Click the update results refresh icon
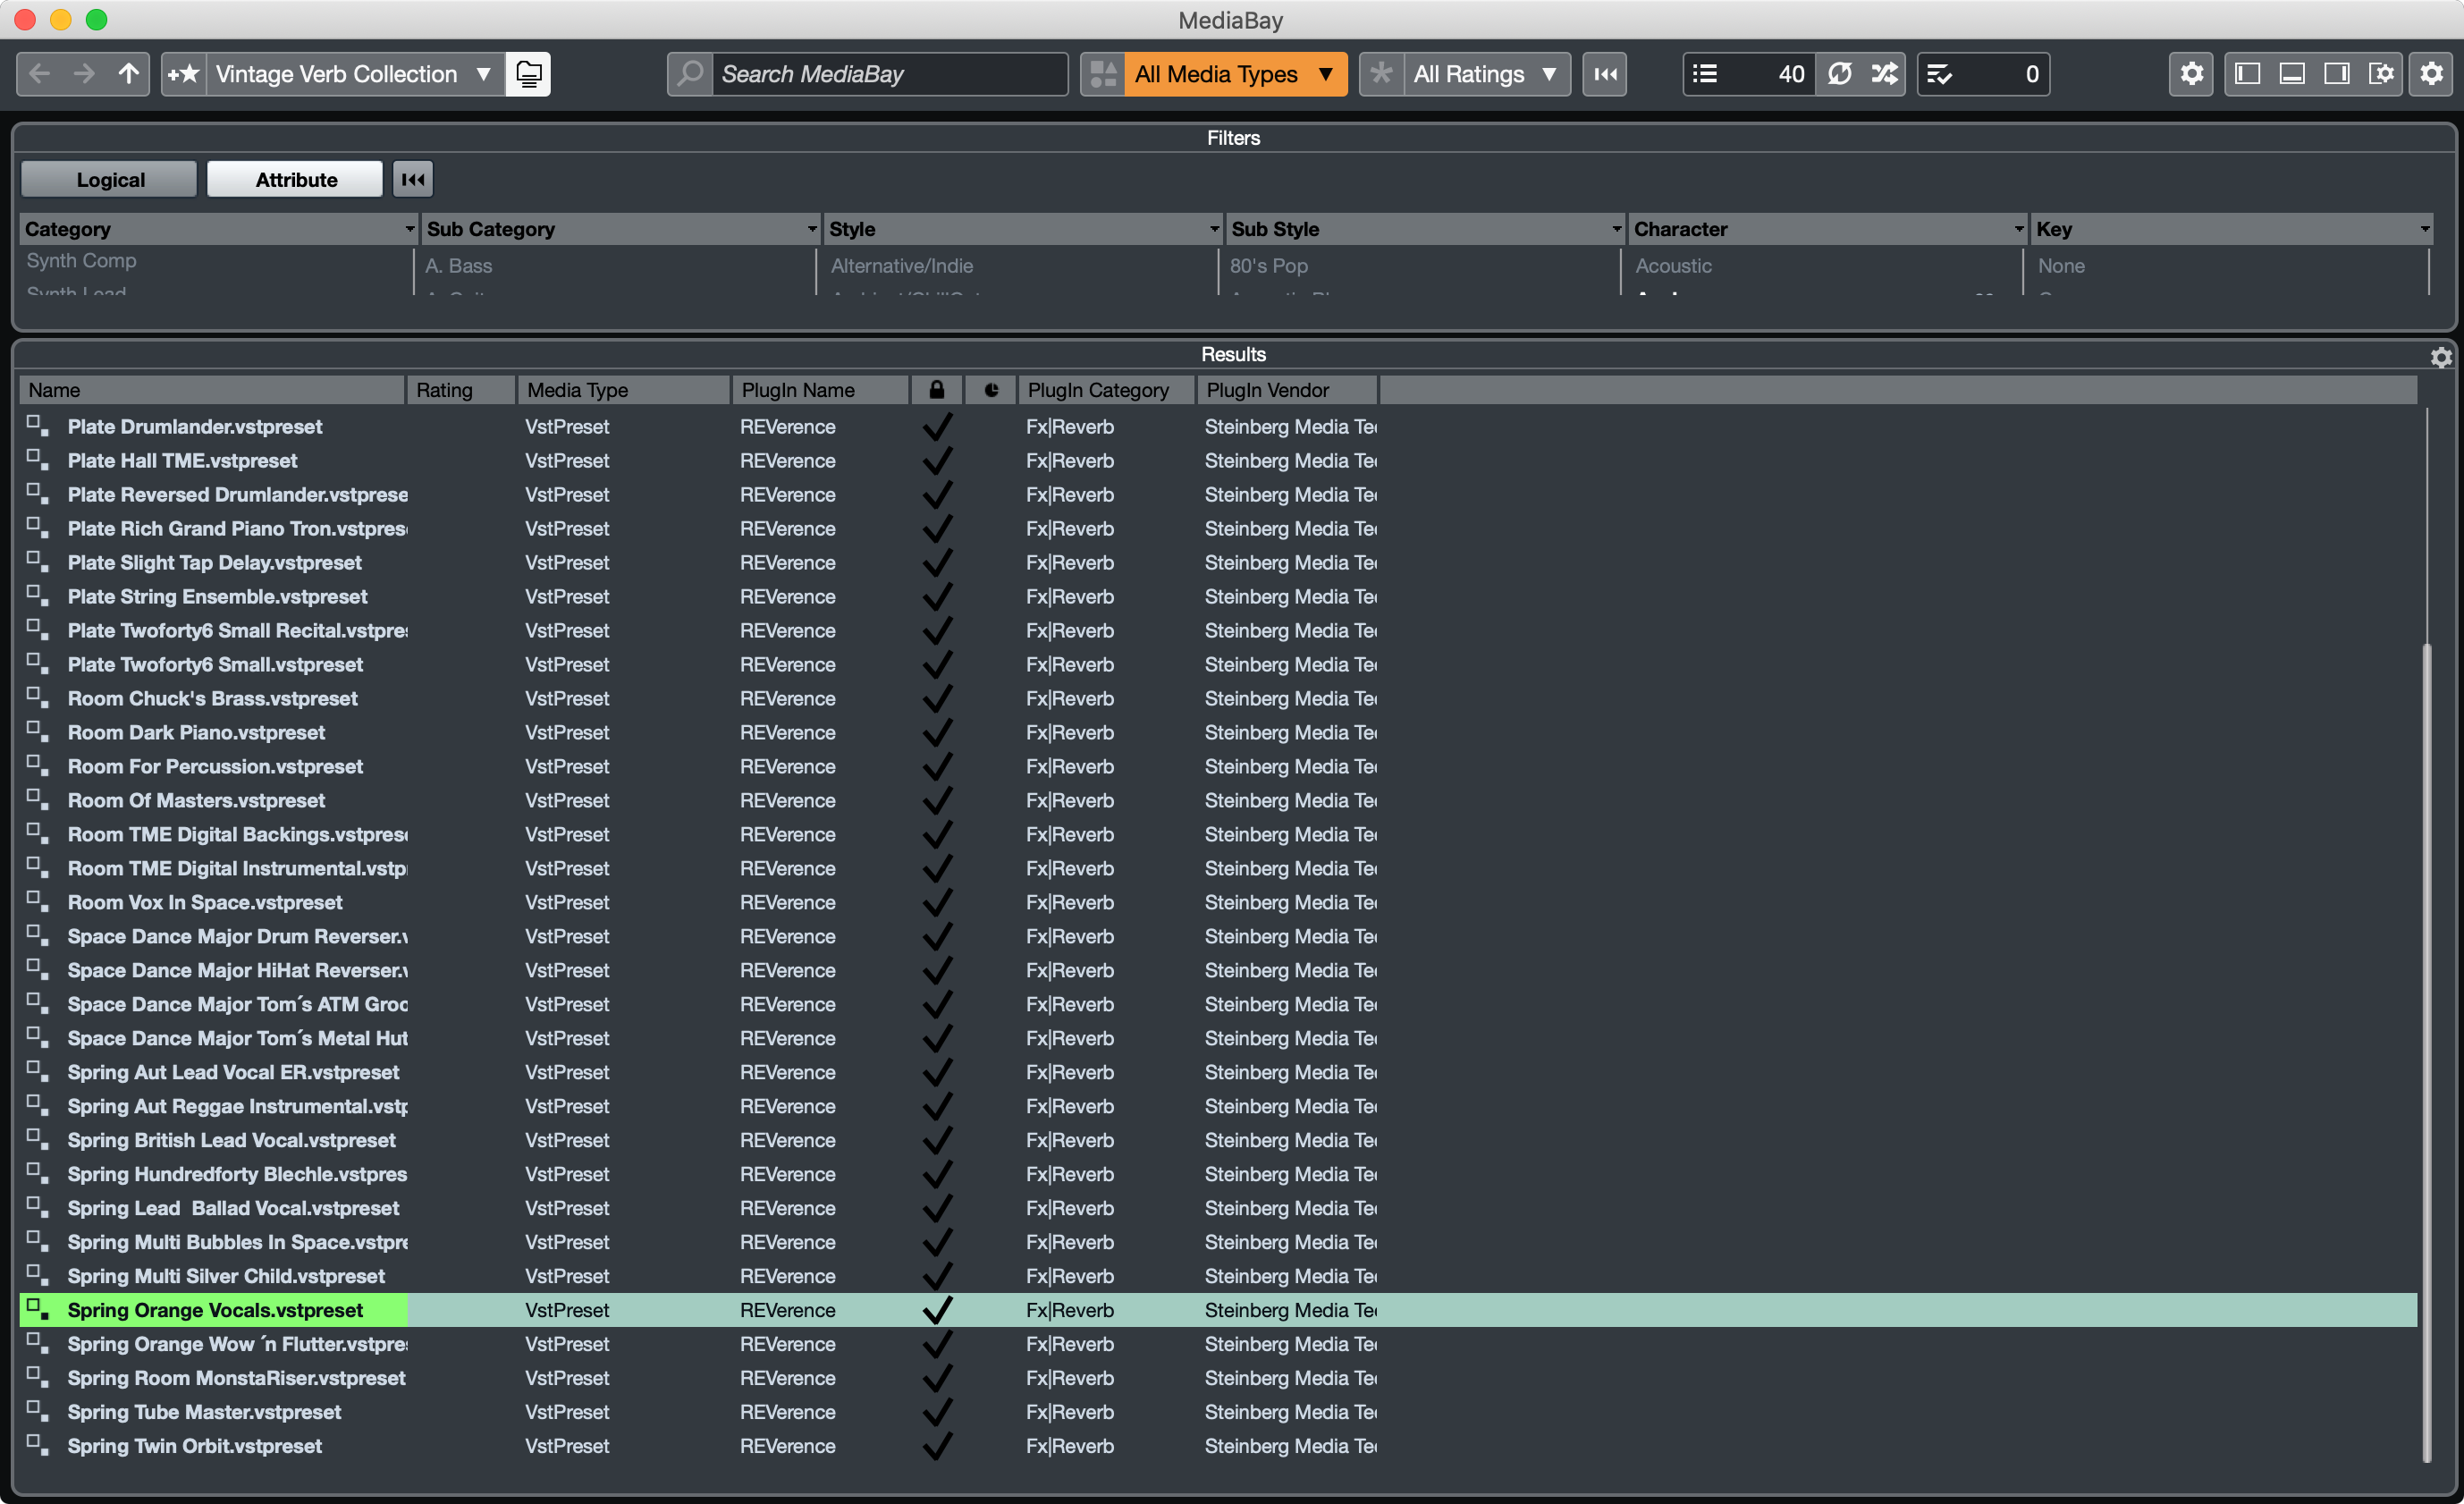 (x=1839, y=74)
